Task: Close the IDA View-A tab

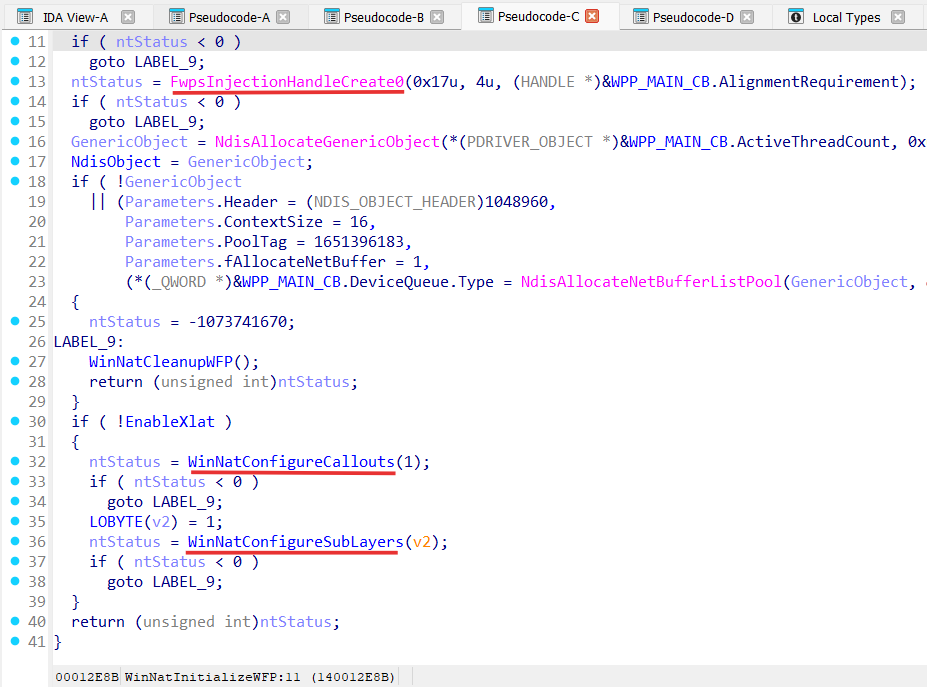Action: [128, 17]
